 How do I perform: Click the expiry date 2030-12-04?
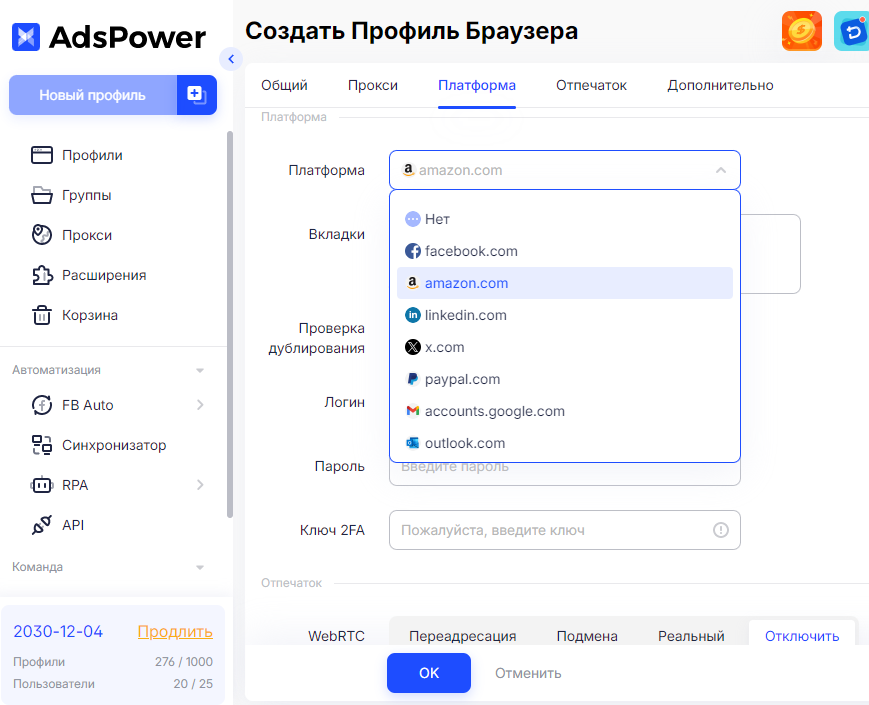(x=58, y=631)
